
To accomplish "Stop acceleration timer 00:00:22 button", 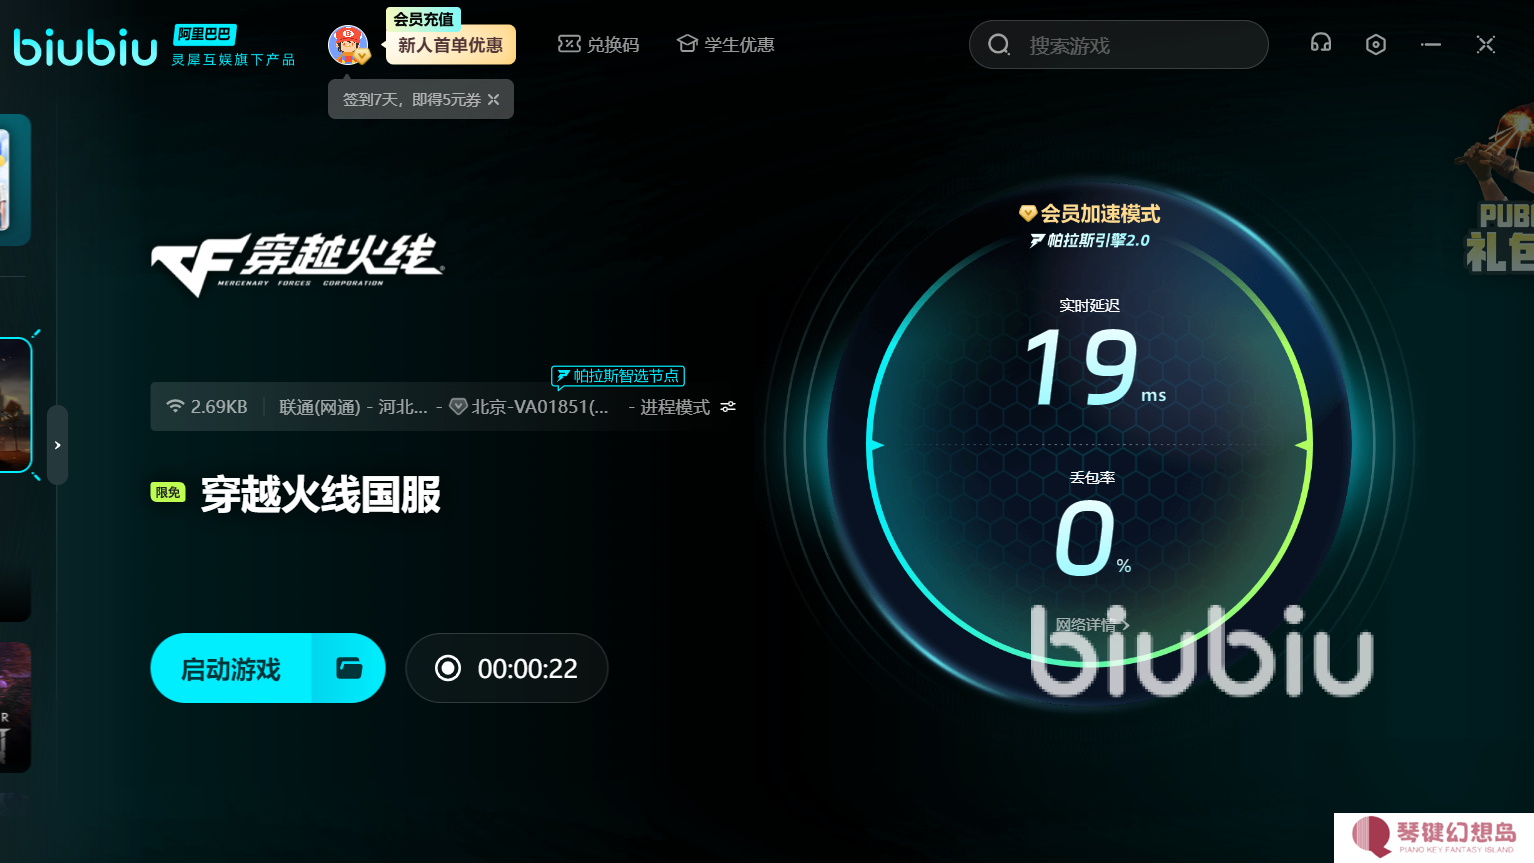I will (x=507, y=668).
